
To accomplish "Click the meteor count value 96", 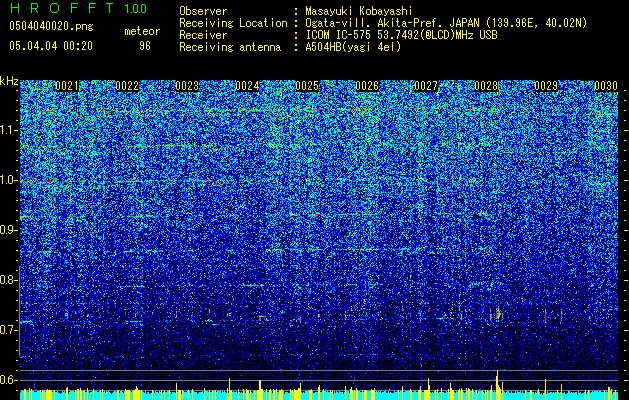I will [145, 46].
